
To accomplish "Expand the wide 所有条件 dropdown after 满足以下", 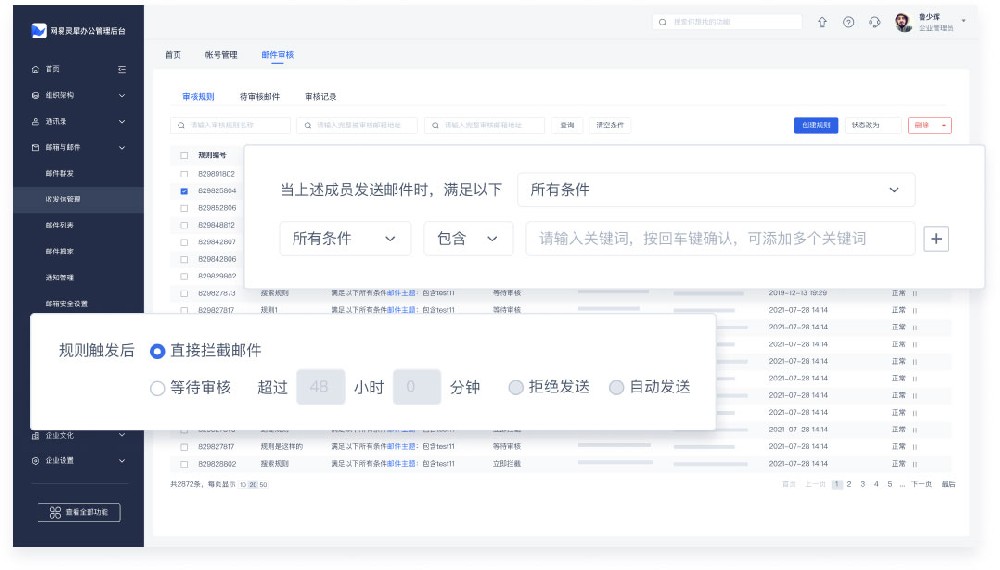I will coord(715,190).
